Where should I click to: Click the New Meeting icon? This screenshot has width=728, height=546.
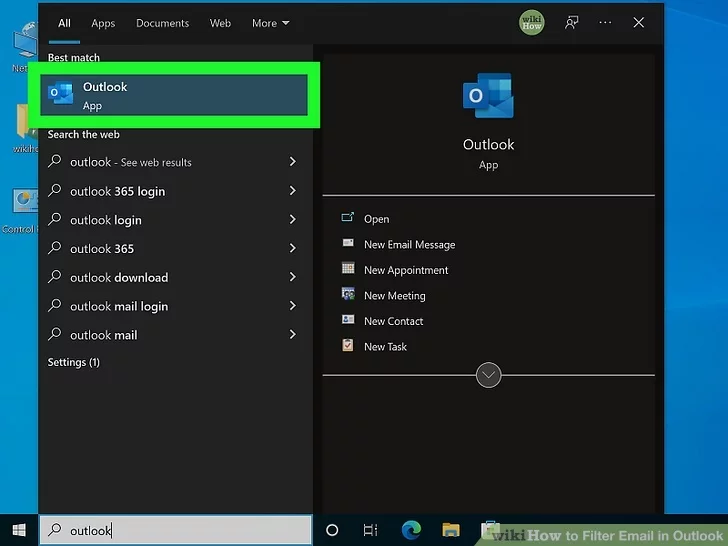pos(348,293)
